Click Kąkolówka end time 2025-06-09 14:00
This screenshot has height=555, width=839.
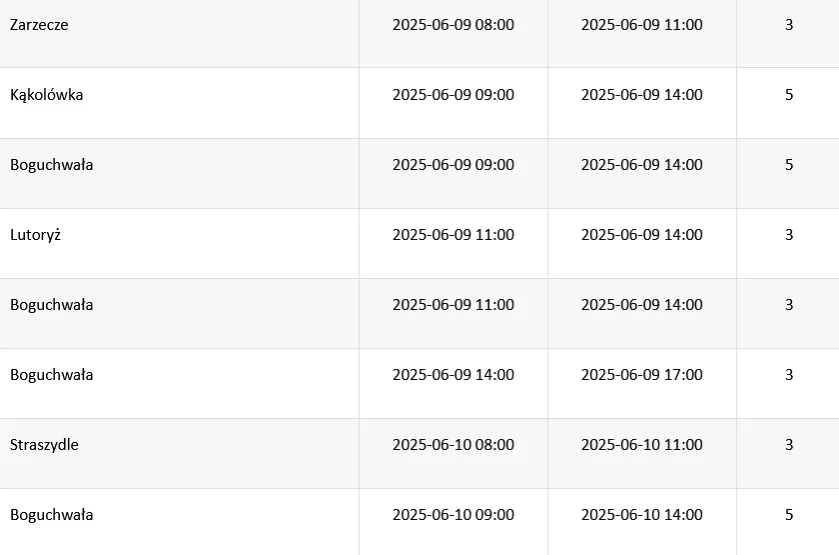tap(642, 95)
